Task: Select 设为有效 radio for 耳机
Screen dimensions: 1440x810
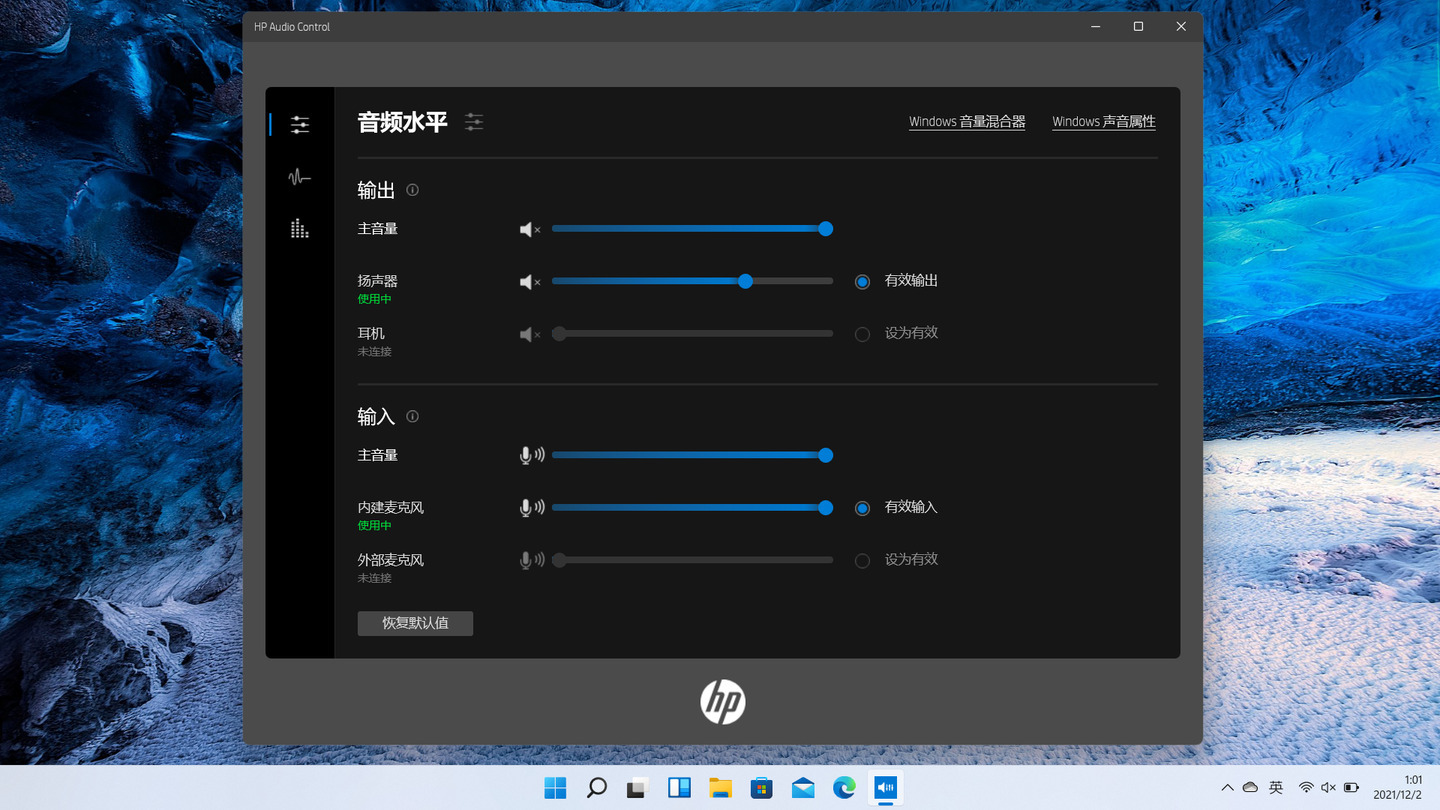Action: point(862,334)
